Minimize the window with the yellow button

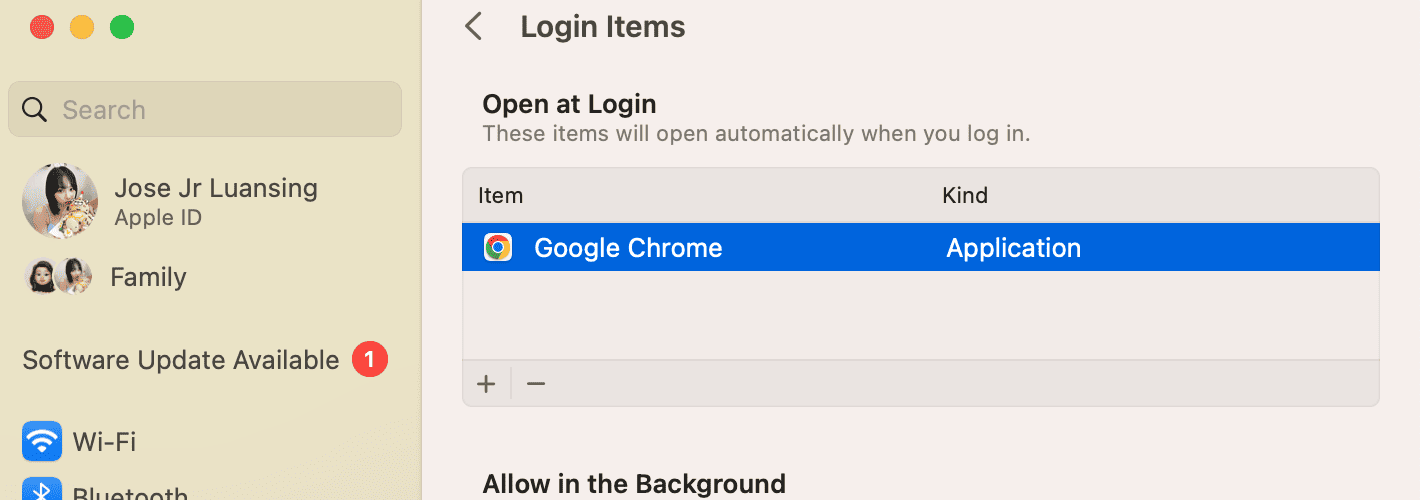click(x=82, y=27)
